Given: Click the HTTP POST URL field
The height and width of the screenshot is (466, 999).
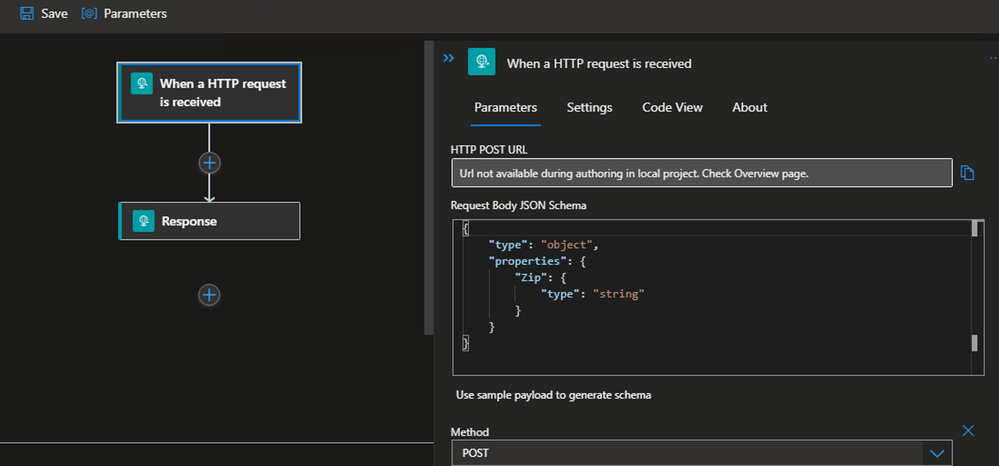Looking at the screenshot, I should click(x=701, y=173).
